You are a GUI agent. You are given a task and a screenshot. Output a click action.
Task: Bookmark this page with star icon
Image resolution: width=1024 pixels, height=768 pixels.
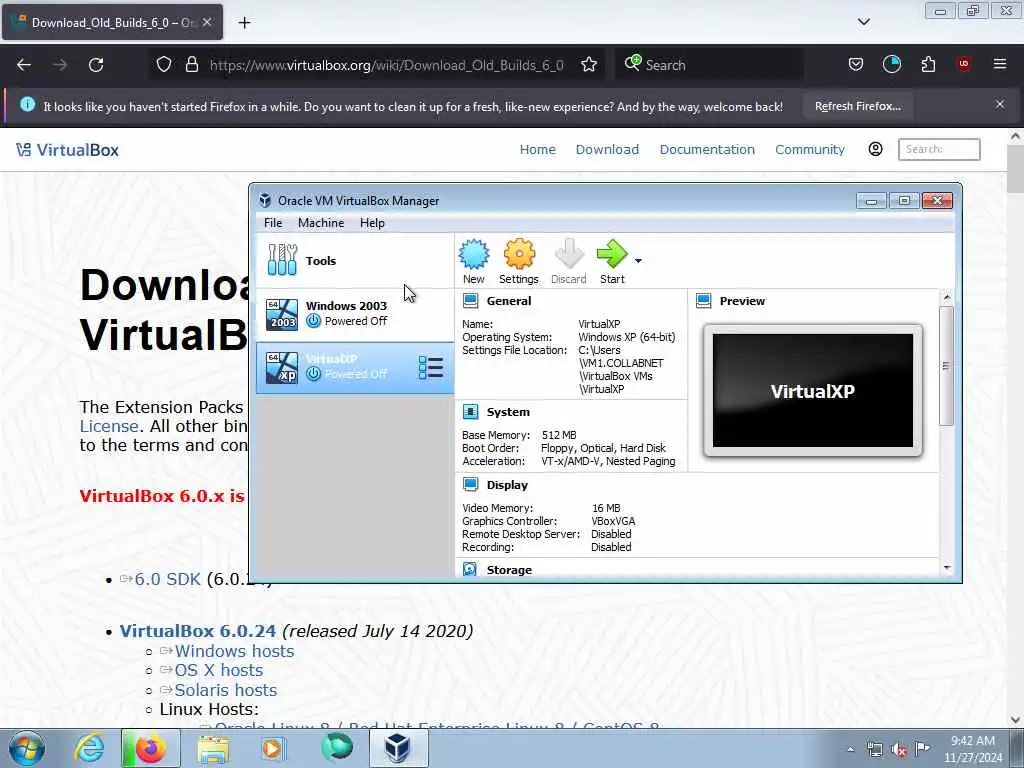(589, 65)
